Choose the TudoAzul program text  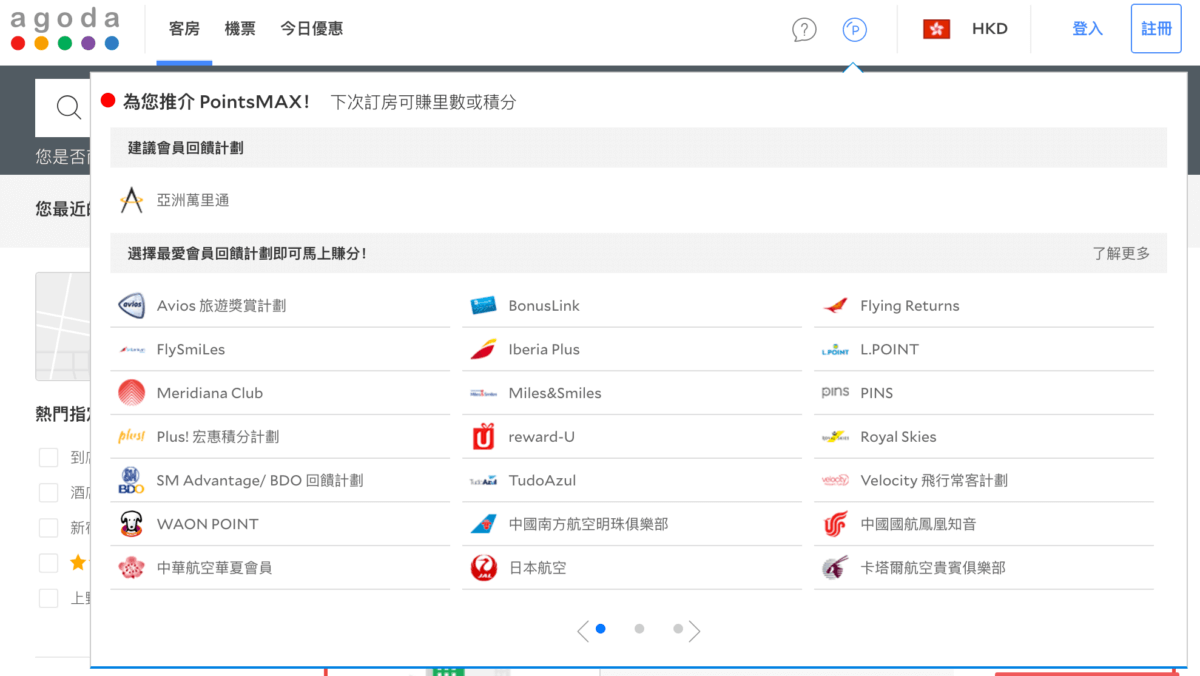(542, 481)
